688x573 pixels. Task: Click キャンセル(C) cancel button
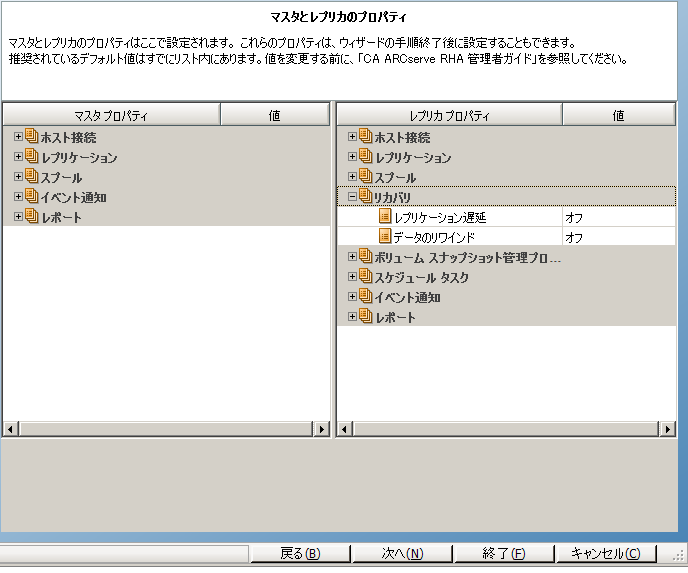(x=606, y=553)
